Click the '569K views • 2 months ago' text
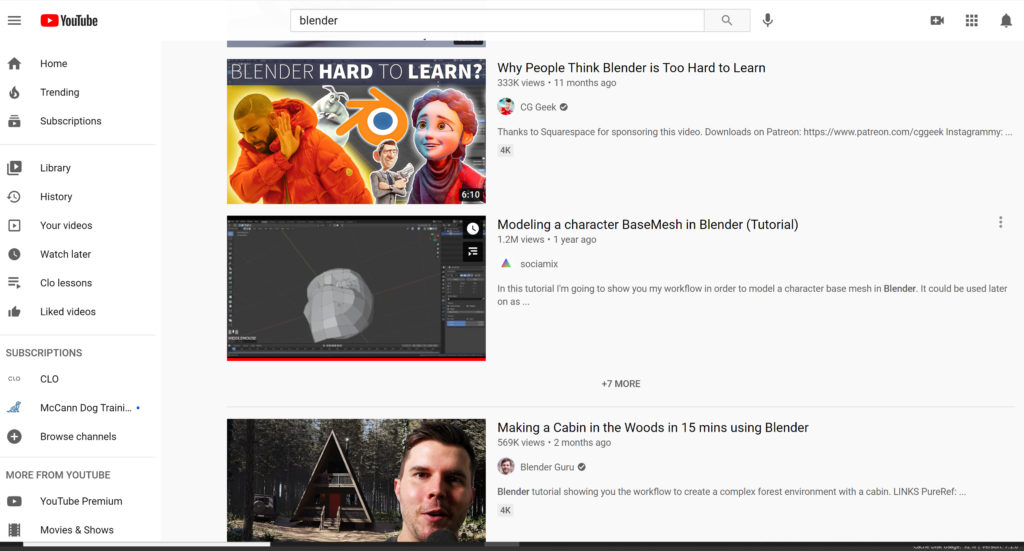Viewport: 1024px width, 551px height. click(554, 443)
